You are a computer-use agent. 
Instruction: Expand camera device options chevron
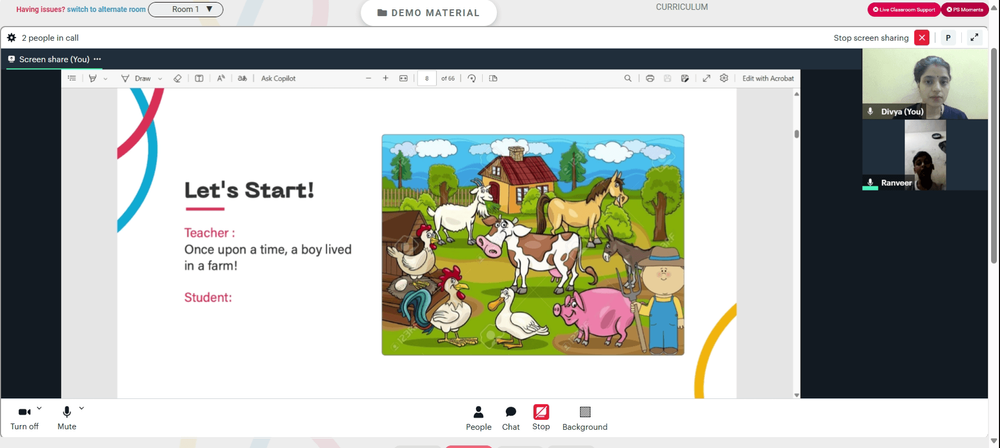pyautogui.click(x=39, y=408)
